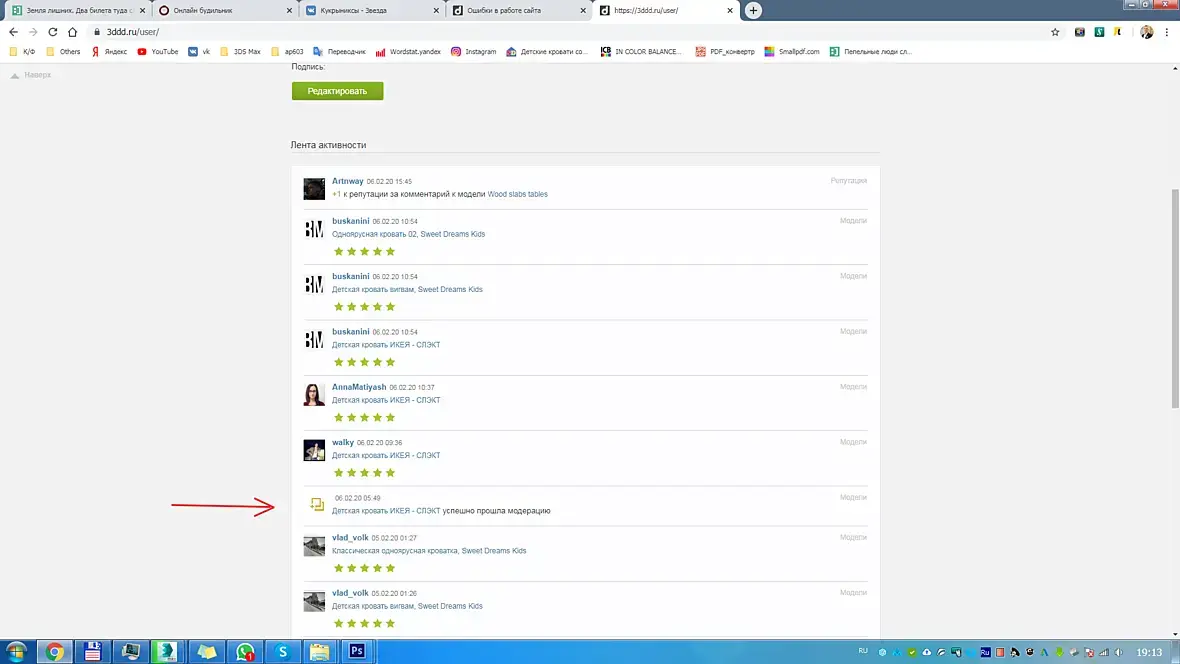The image size is (1180, 664).
Task: Click moderation notification icon
Action: [x=317, y=504]
